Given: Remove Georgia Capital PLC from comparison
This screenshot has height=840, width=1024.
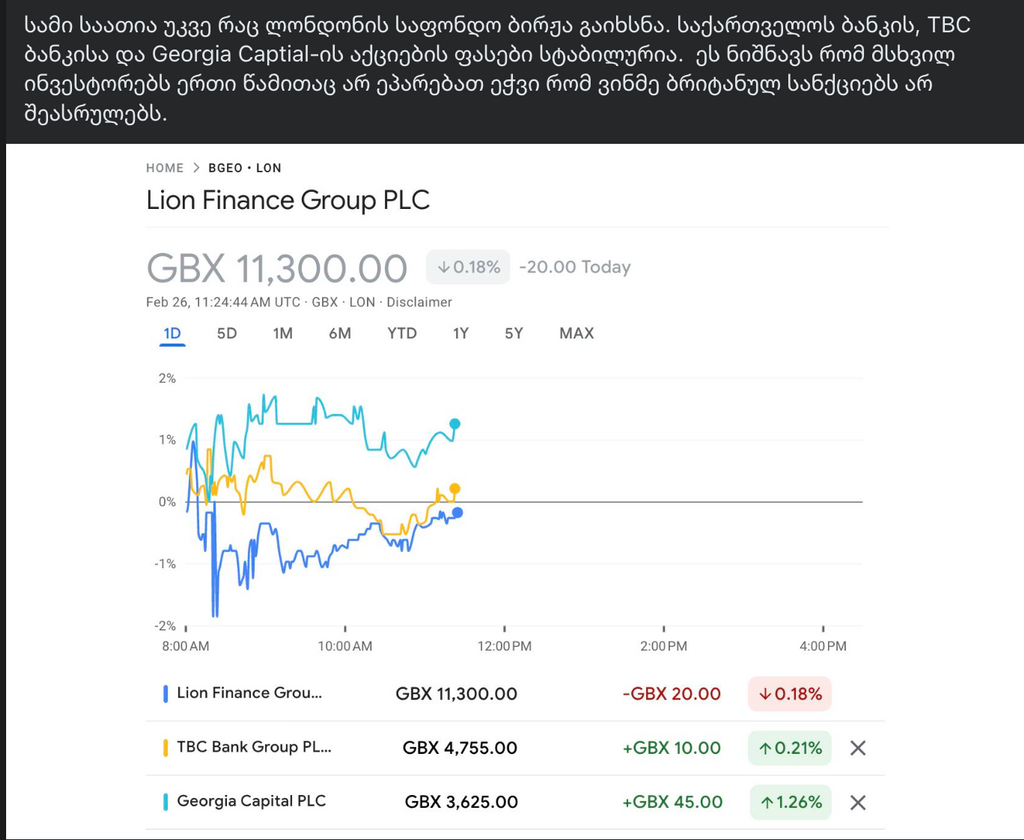Looking at the screenshot, I should [857, 802].
